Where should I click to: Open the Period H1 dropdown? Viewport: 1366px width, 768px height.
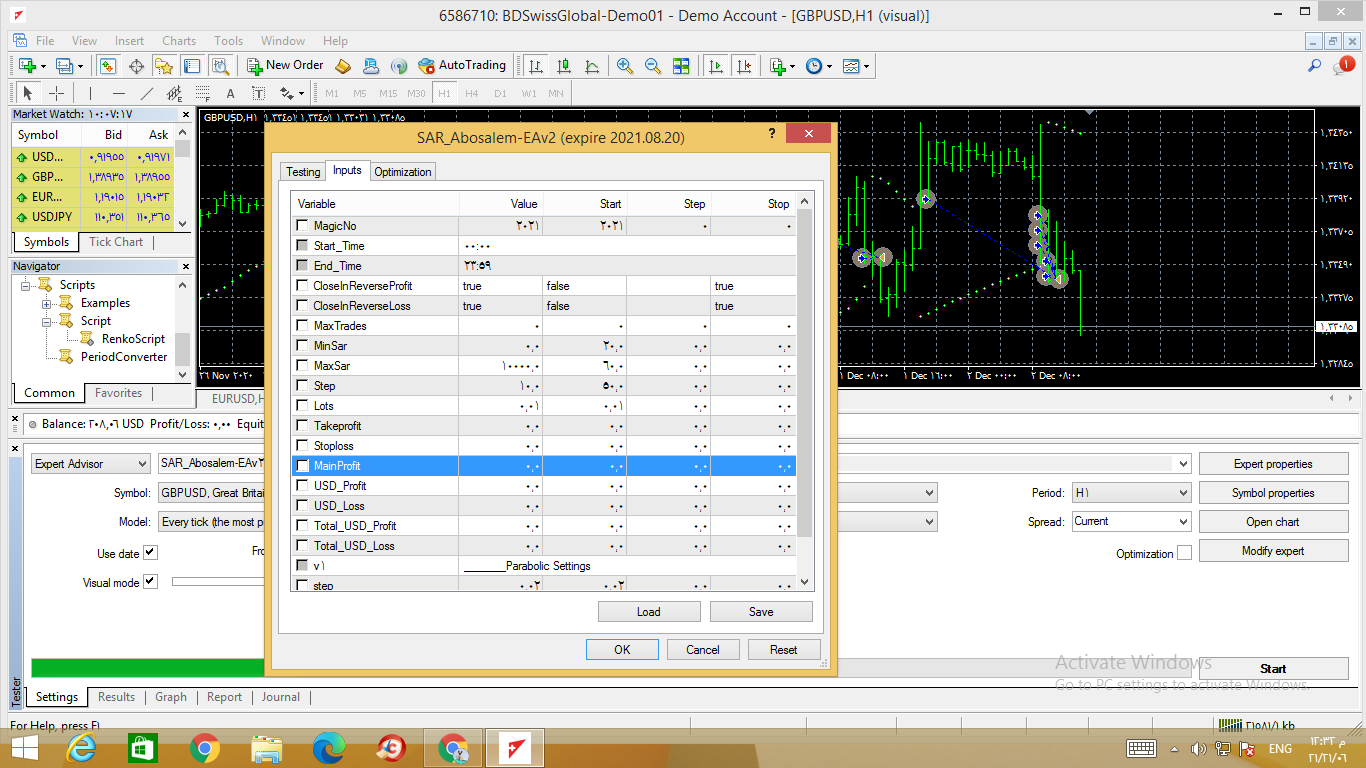(1131, 493)
